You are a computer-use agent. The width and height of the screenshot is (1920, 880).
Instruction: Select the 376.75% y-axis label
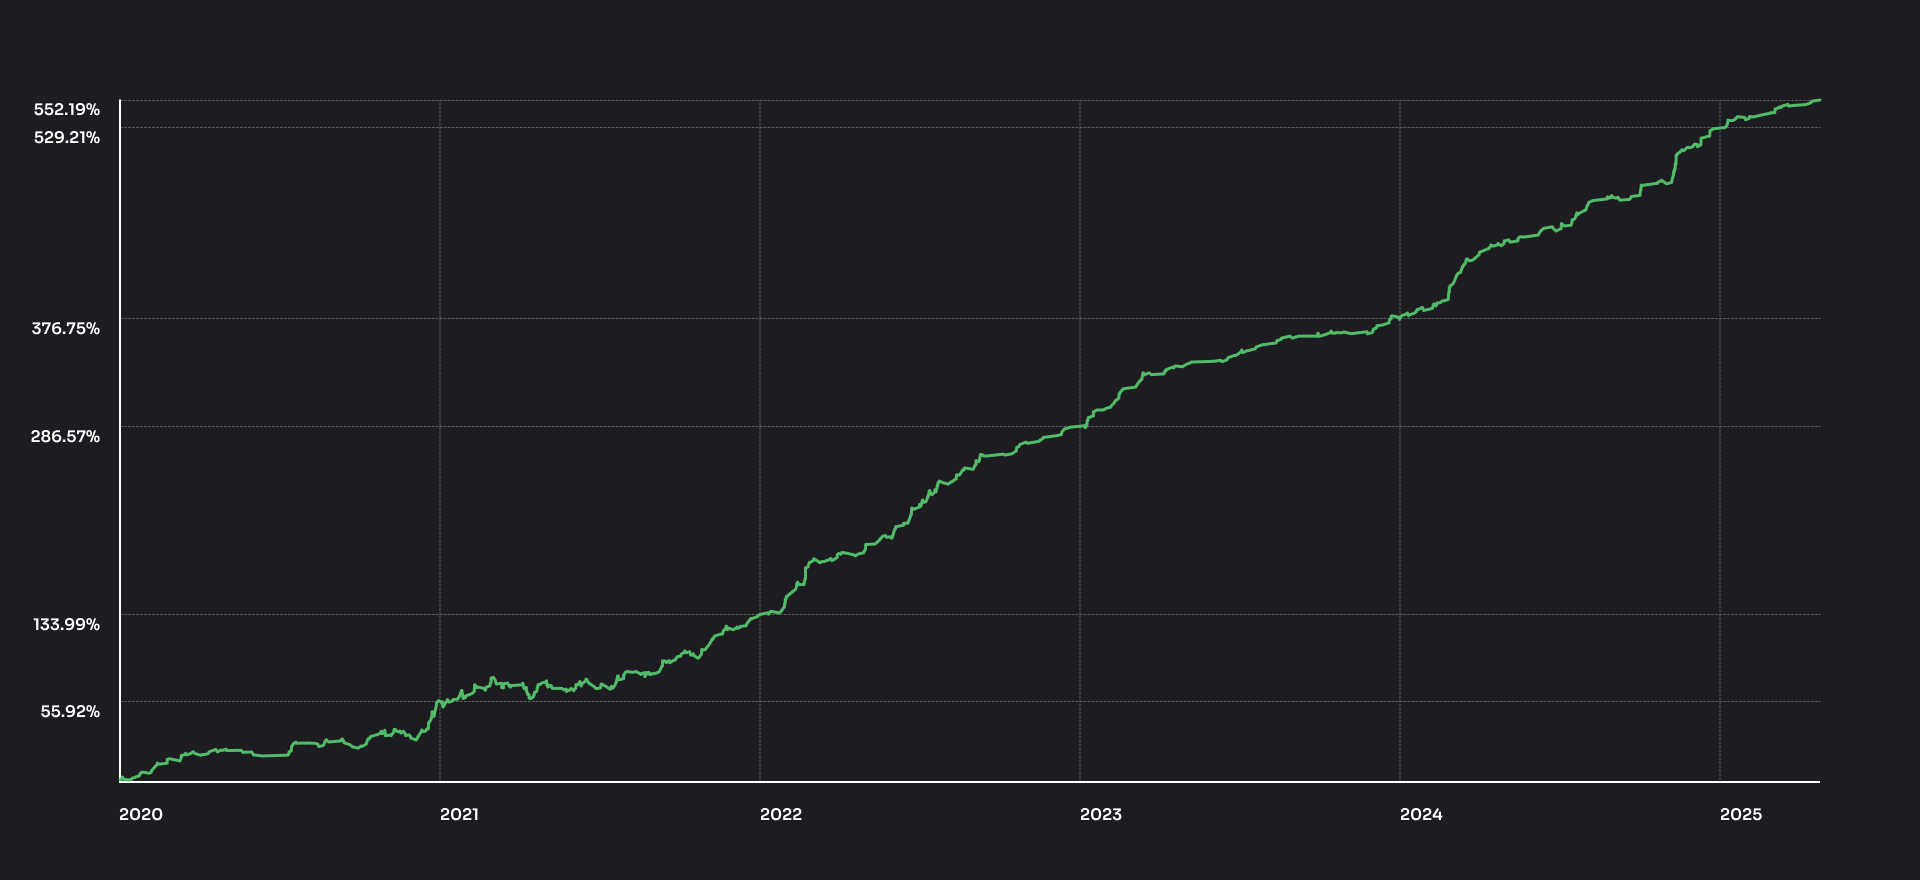click(66, 328)
